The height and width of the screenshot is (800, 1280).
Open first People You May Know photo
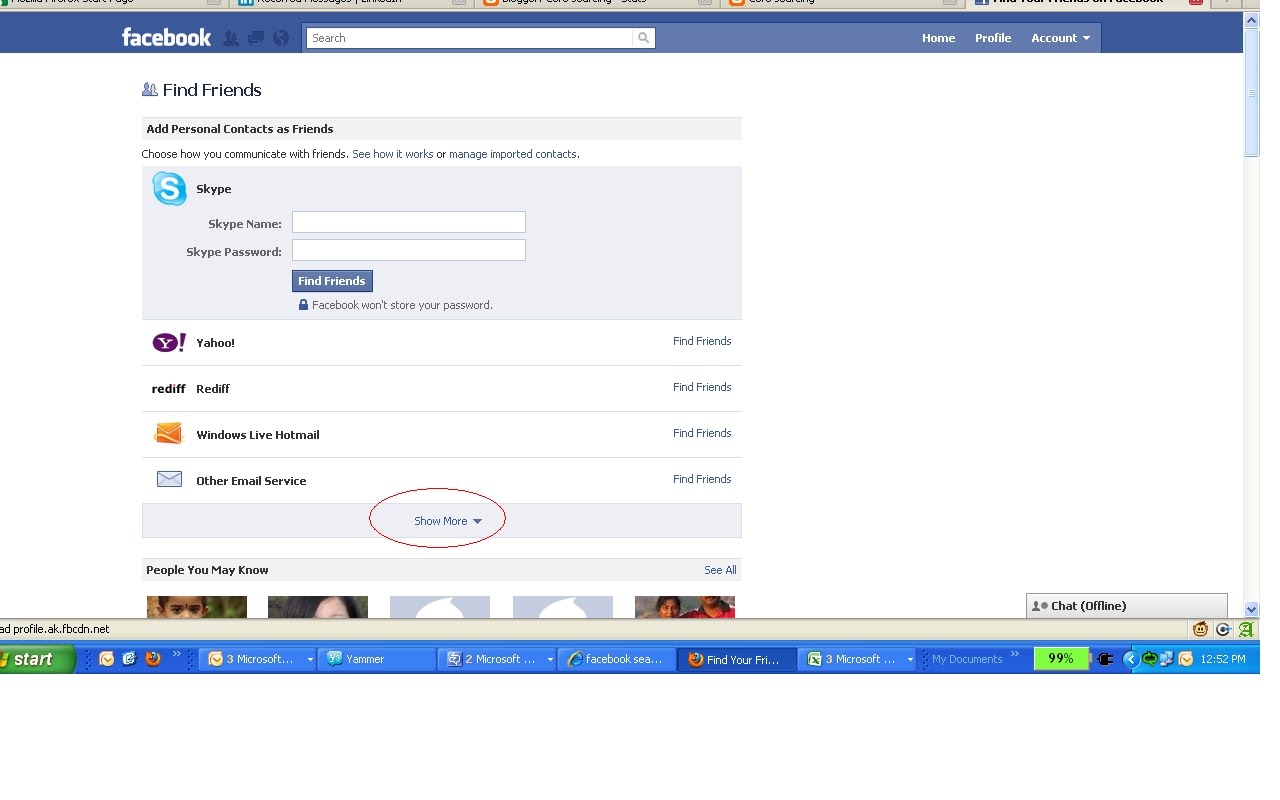click(x=197, y=606)
